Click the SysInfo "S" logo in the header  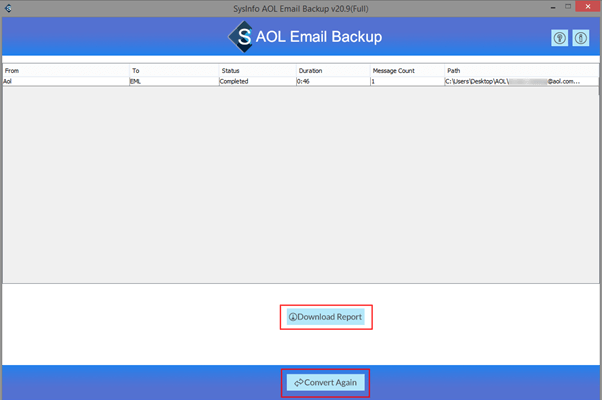[241, 38]
